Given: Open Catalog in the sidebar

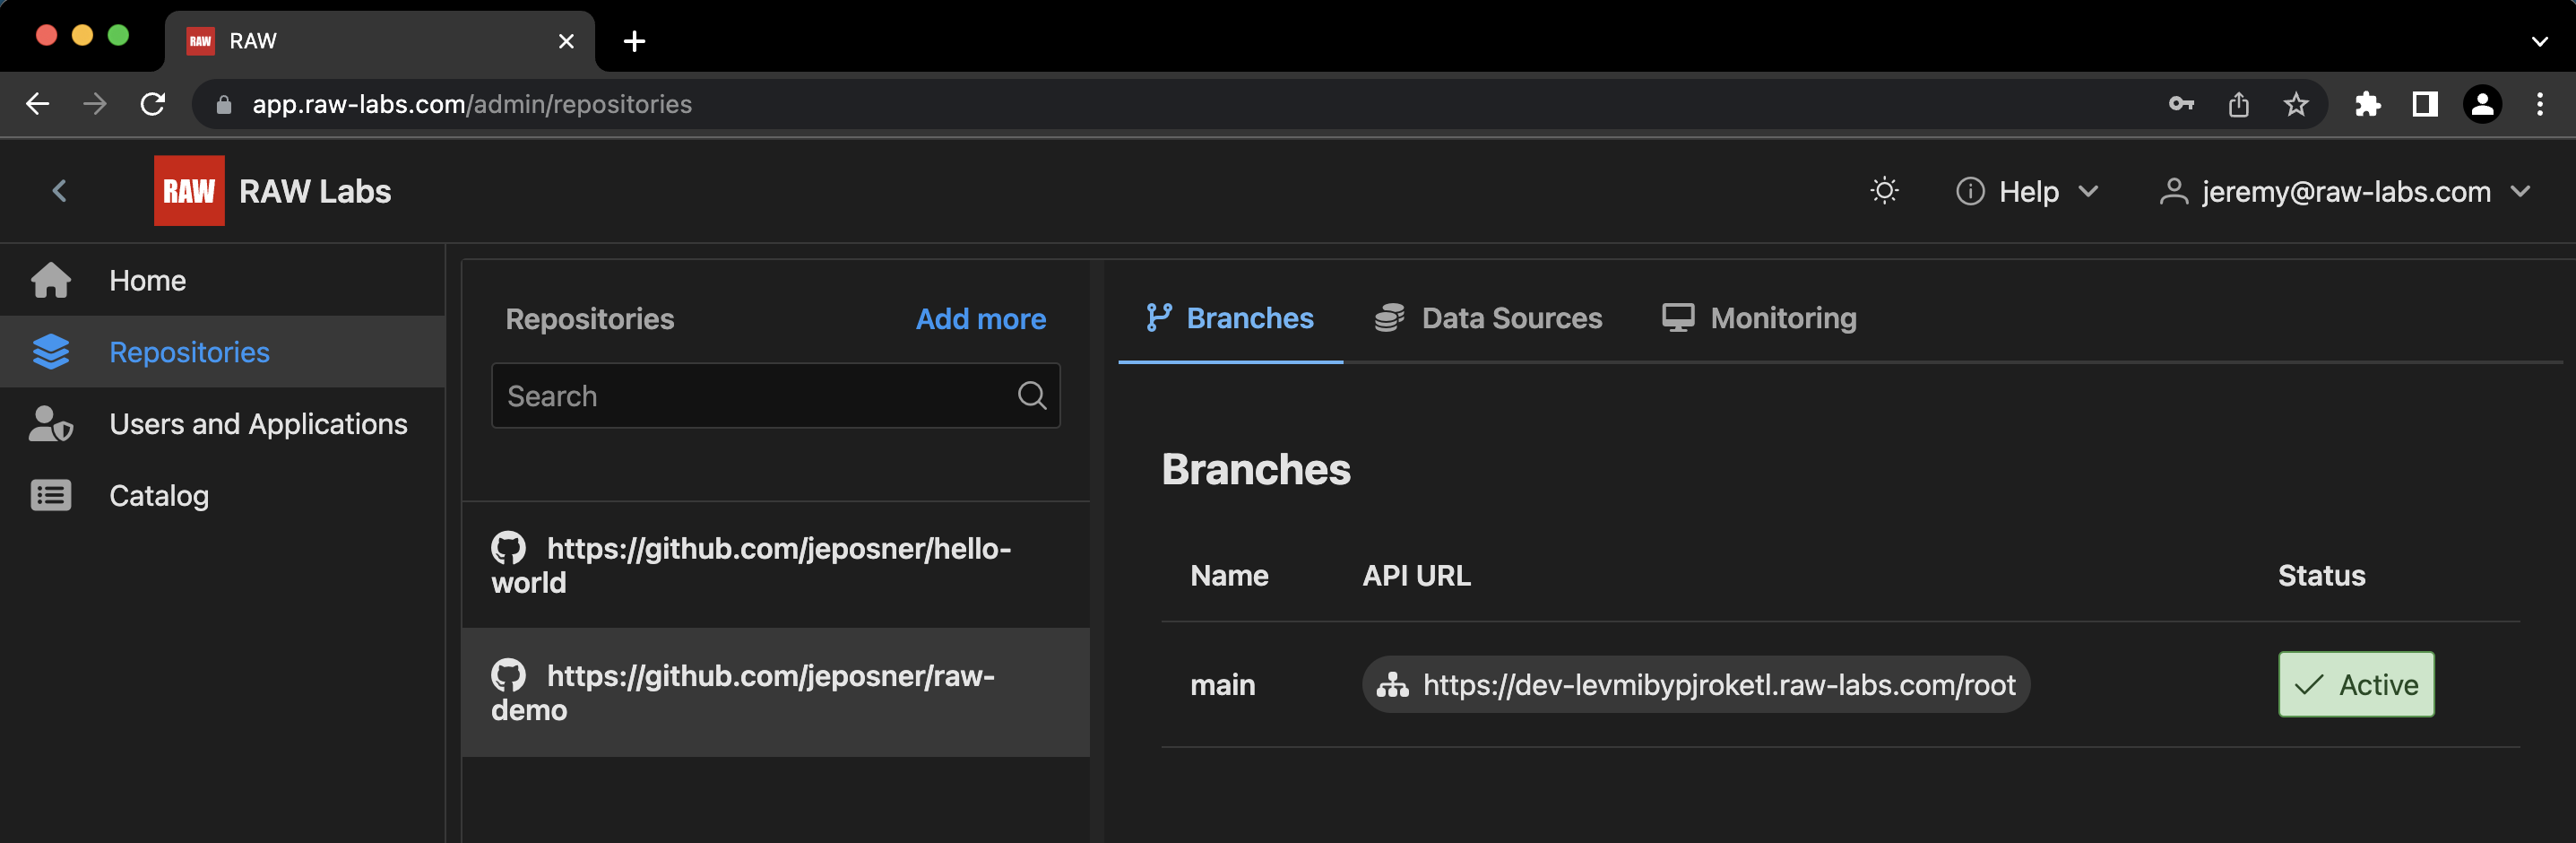Looking at the screenshot, I should click(222, 495).
